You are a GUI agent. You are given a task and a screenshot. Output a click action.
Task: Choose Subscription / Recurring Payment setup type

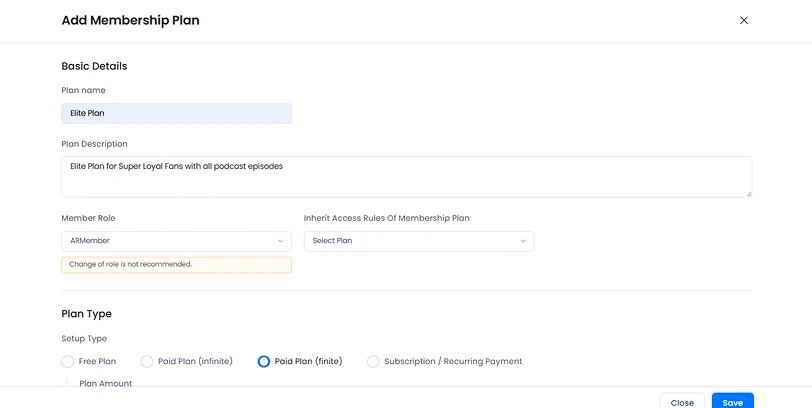[373, 361]
